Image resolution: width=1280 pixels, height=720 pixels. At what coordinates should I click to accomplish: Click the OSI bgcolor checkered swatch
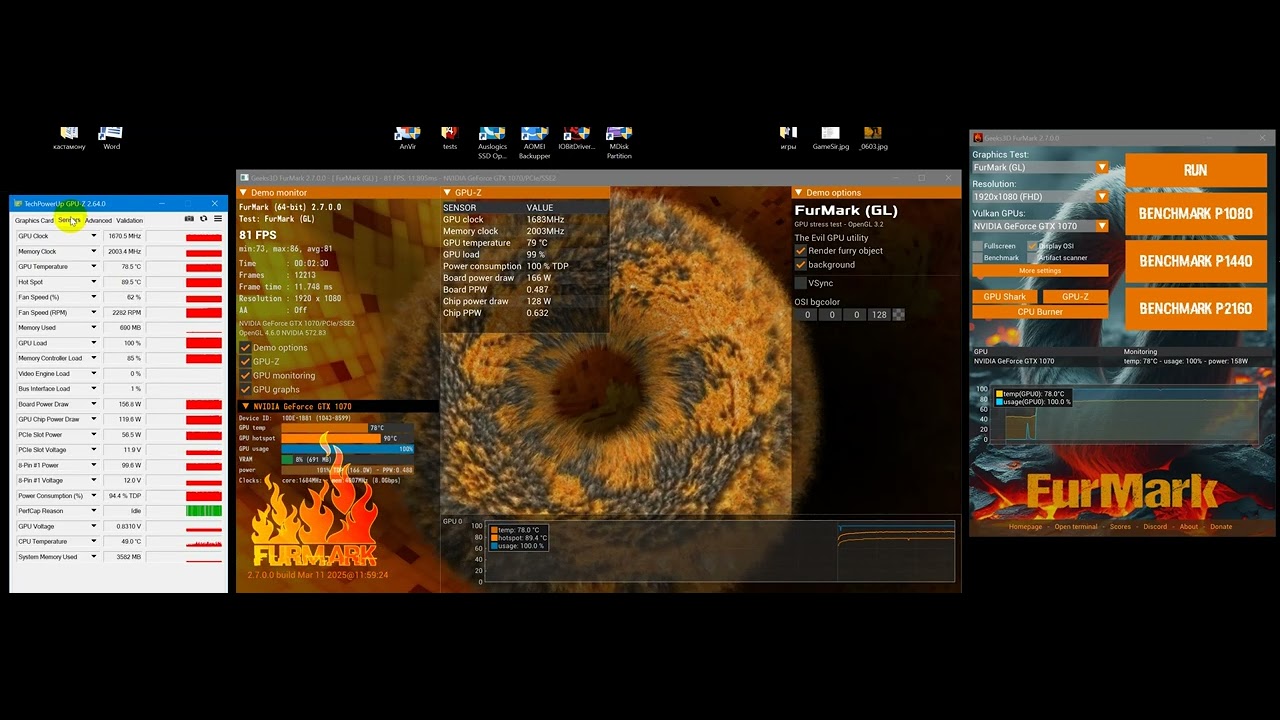click(x=898, y=315)
